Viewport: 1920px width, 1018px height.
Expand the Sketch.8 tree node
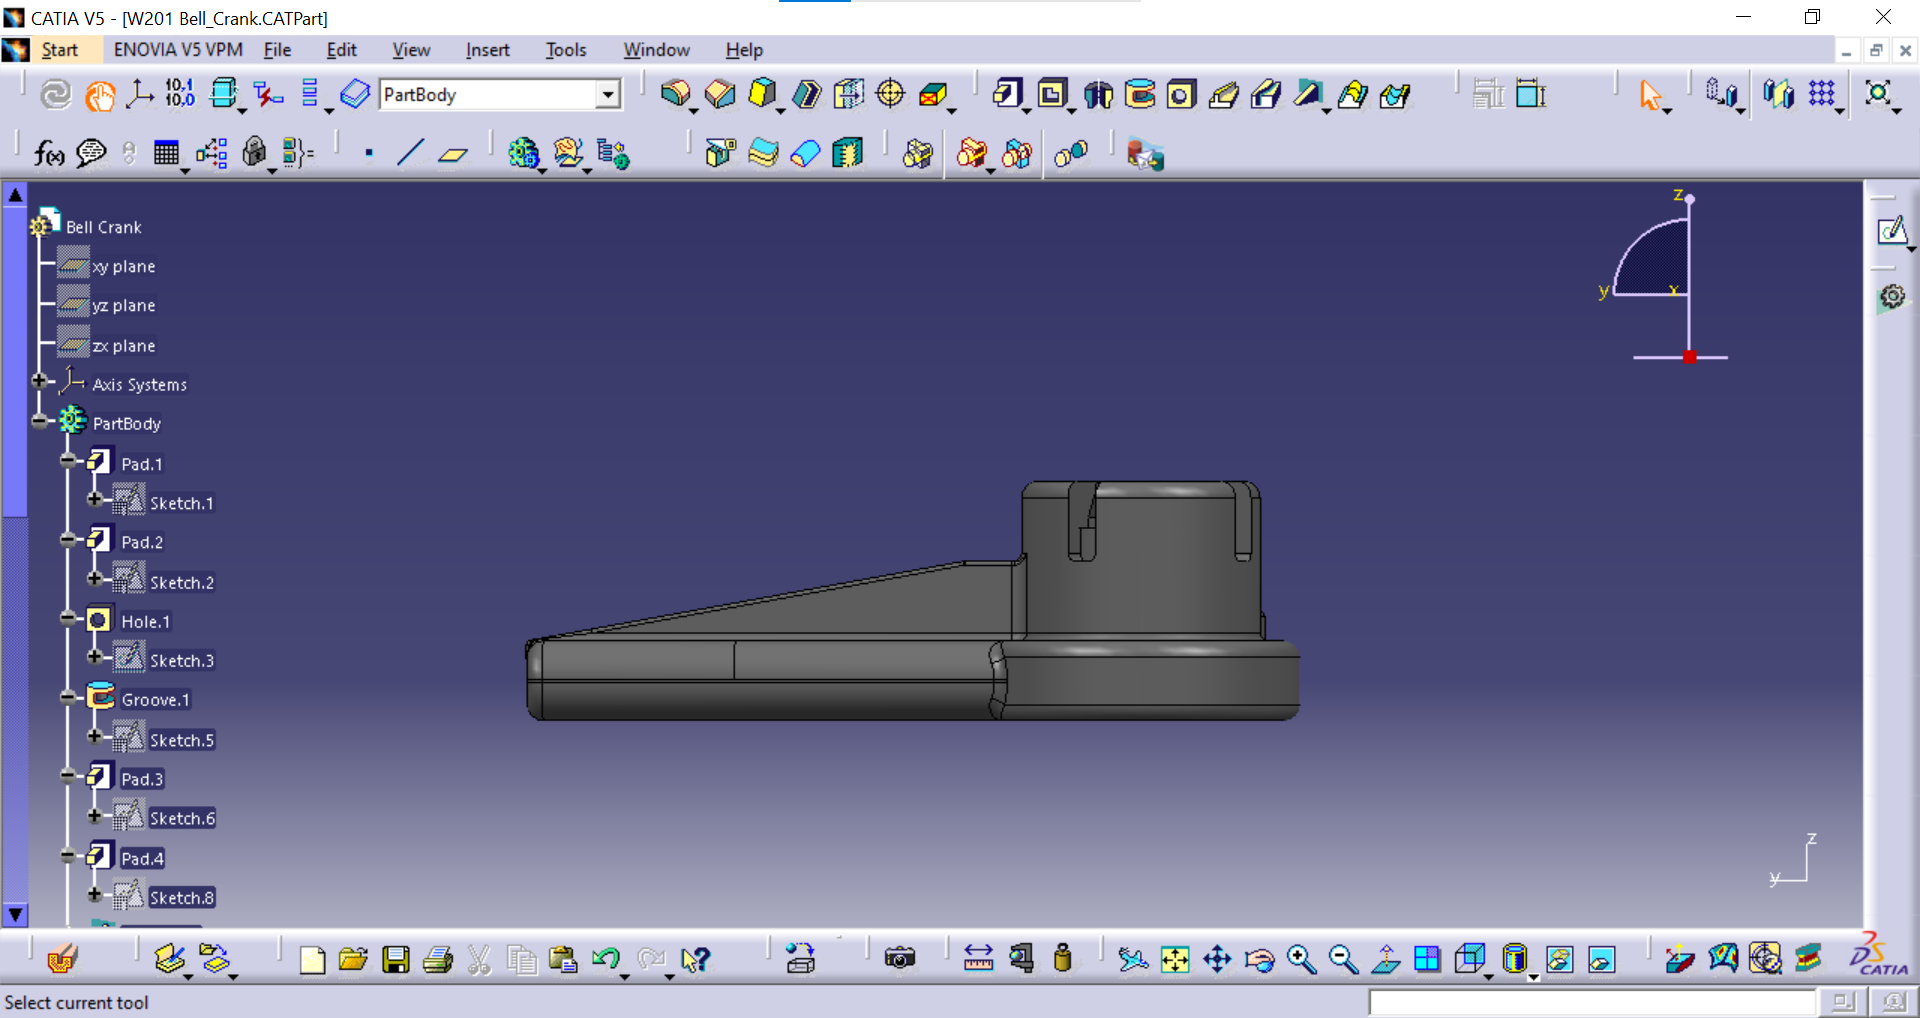[95, 894]
